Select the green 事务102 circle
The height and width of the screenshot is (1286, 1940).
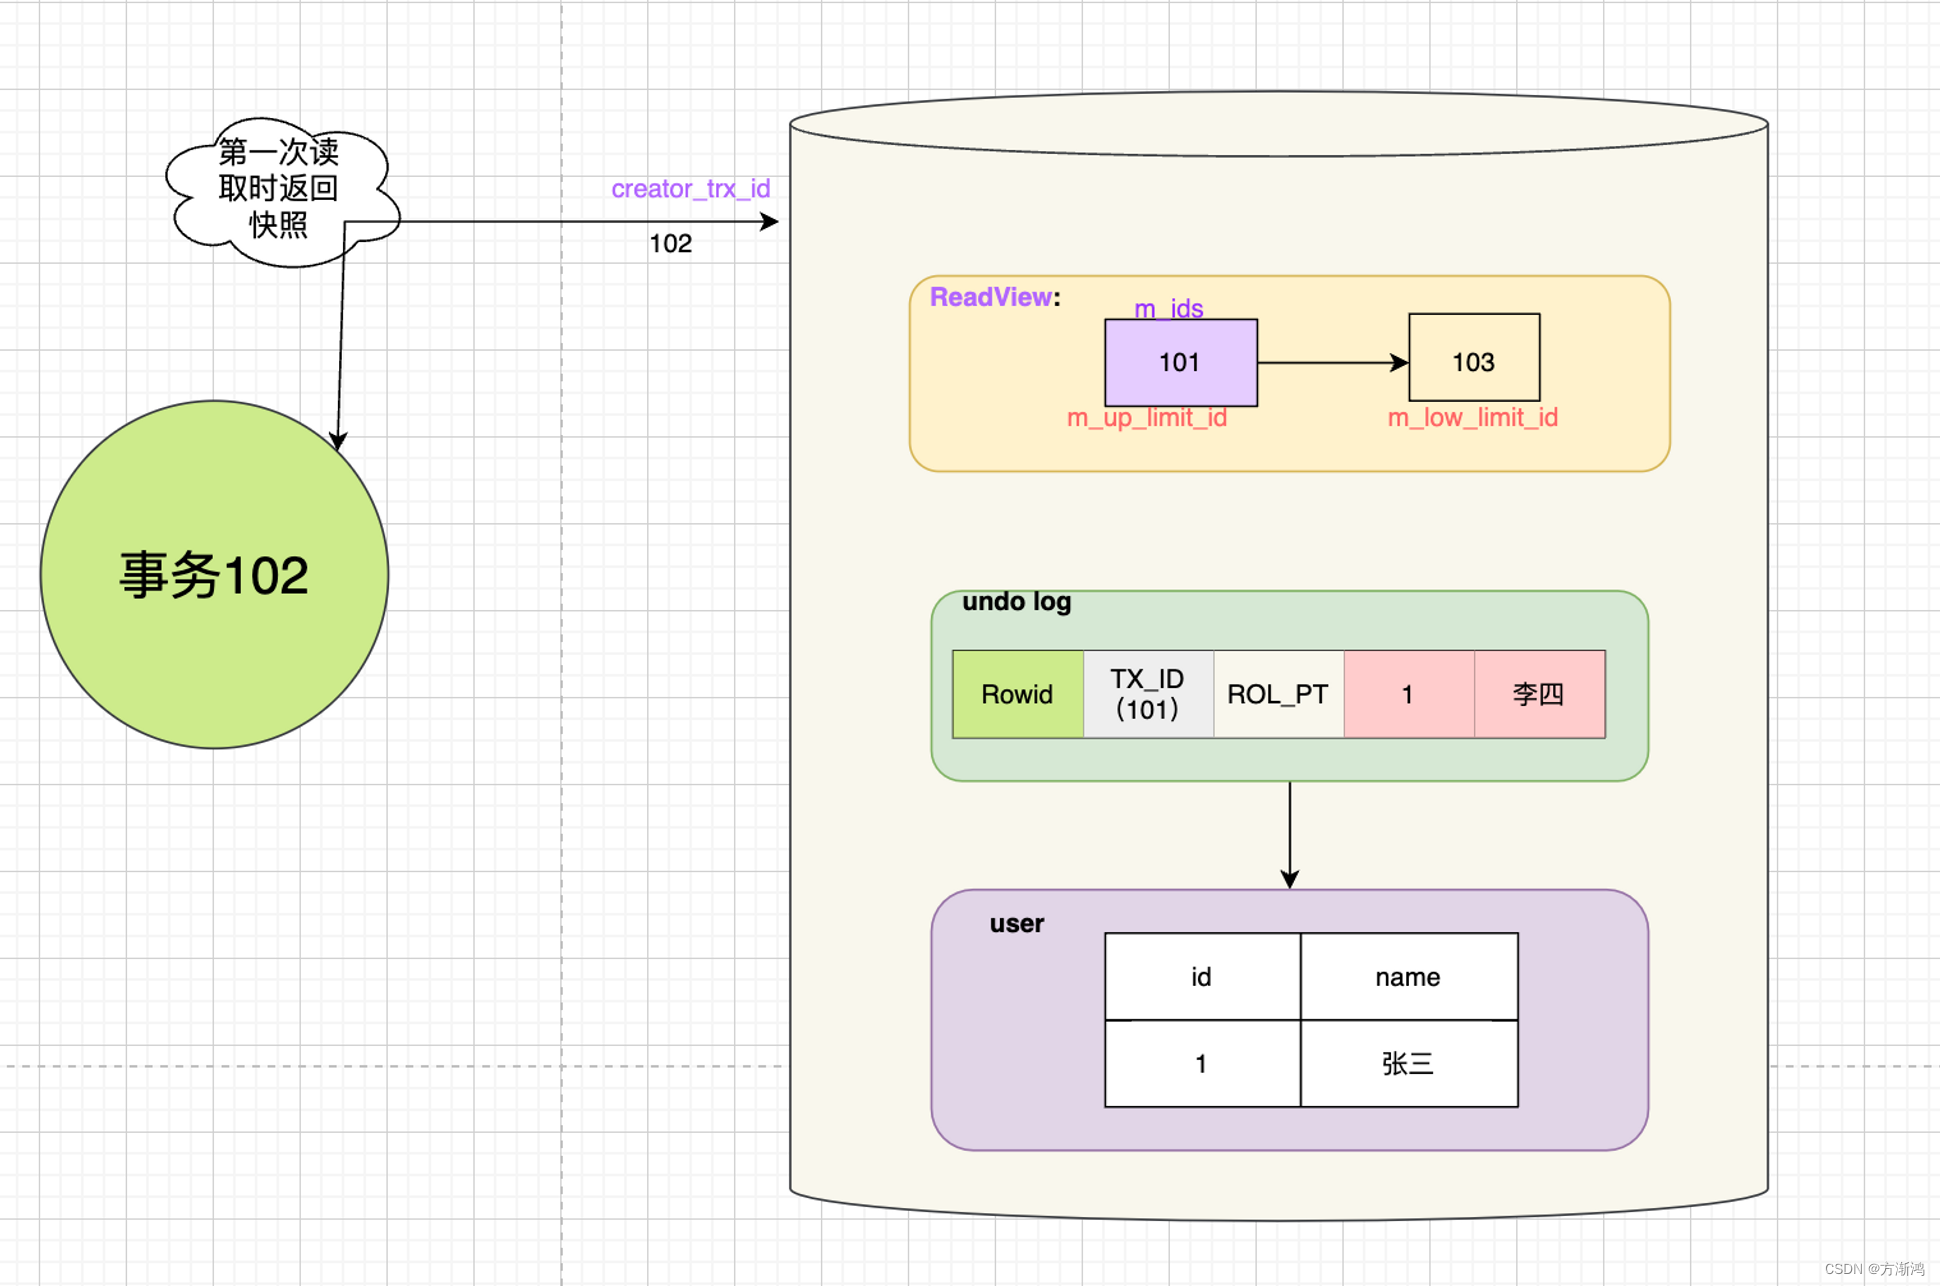[214, 574]
